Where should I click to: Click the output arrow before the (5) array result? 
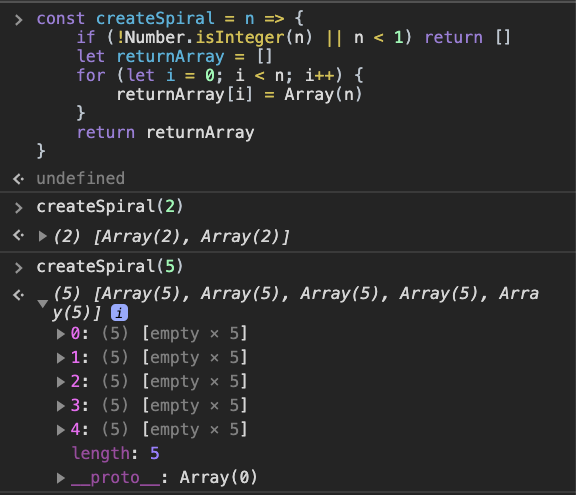(x=18, y=295)
